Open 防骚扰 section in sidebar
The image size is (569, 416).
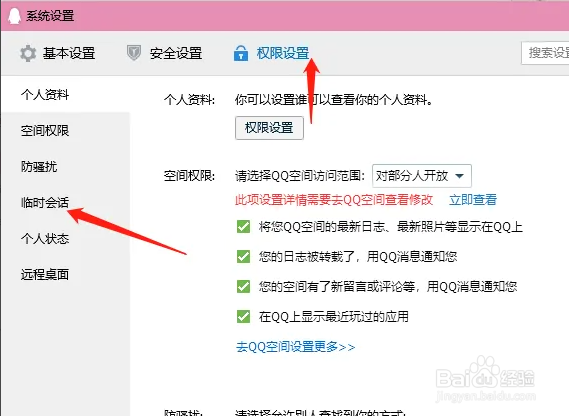click(39, 167)
